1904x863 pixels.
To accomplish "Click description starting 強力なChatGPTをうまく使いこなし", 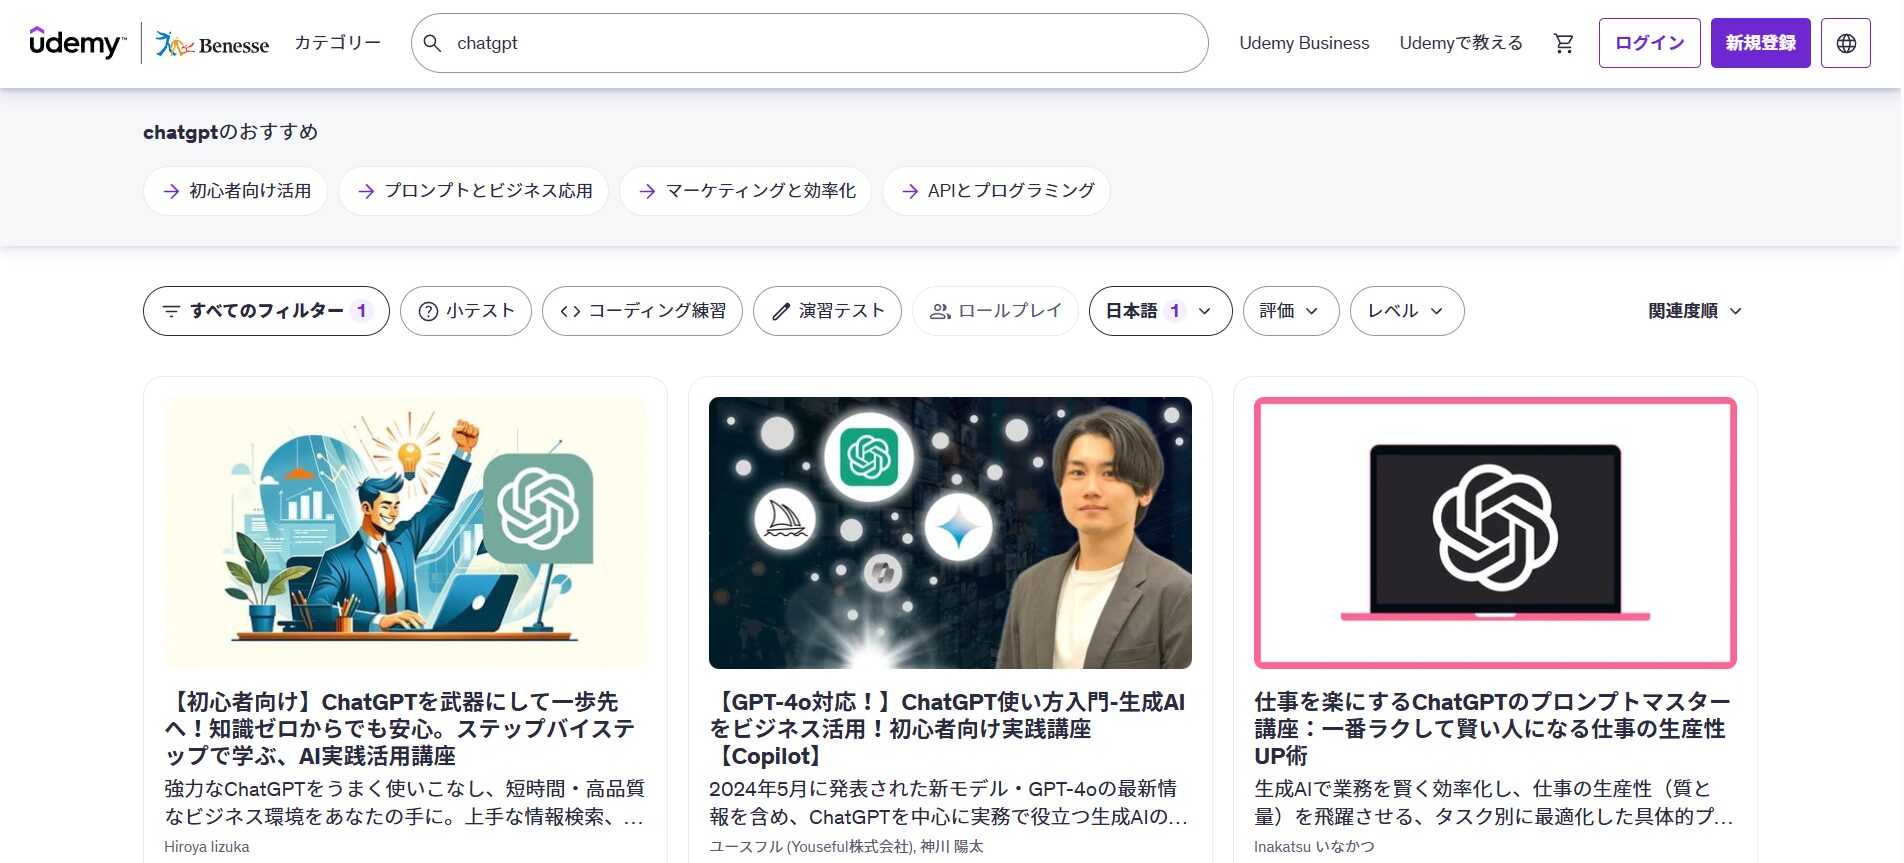I will click(404, 803).
